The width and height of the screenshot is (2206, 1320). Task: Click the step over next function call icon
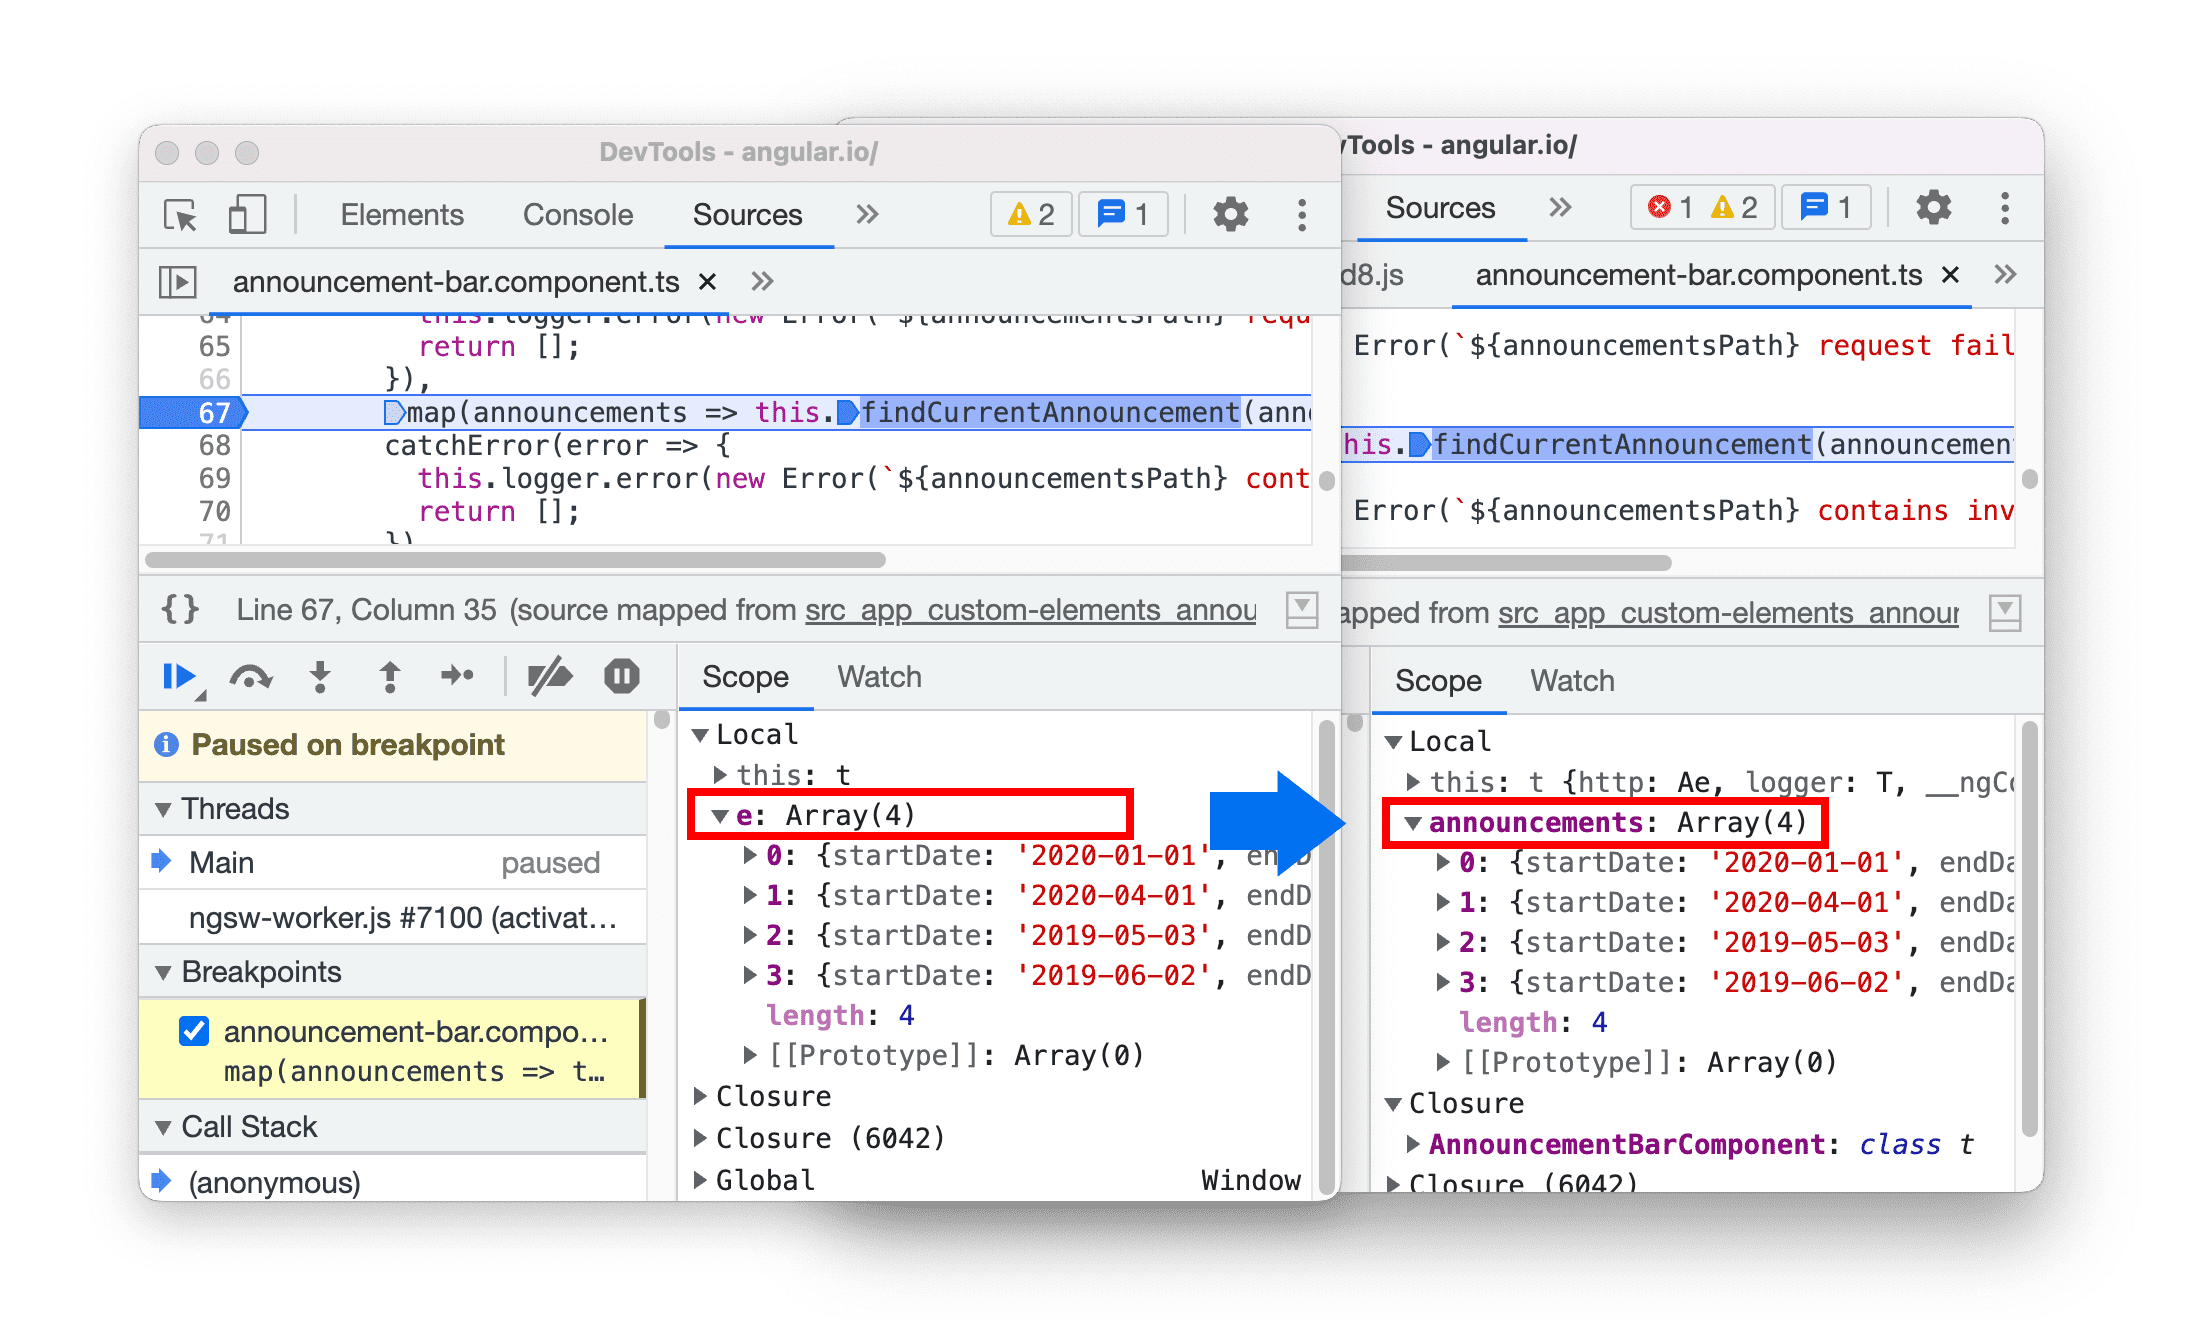[253, 680]
